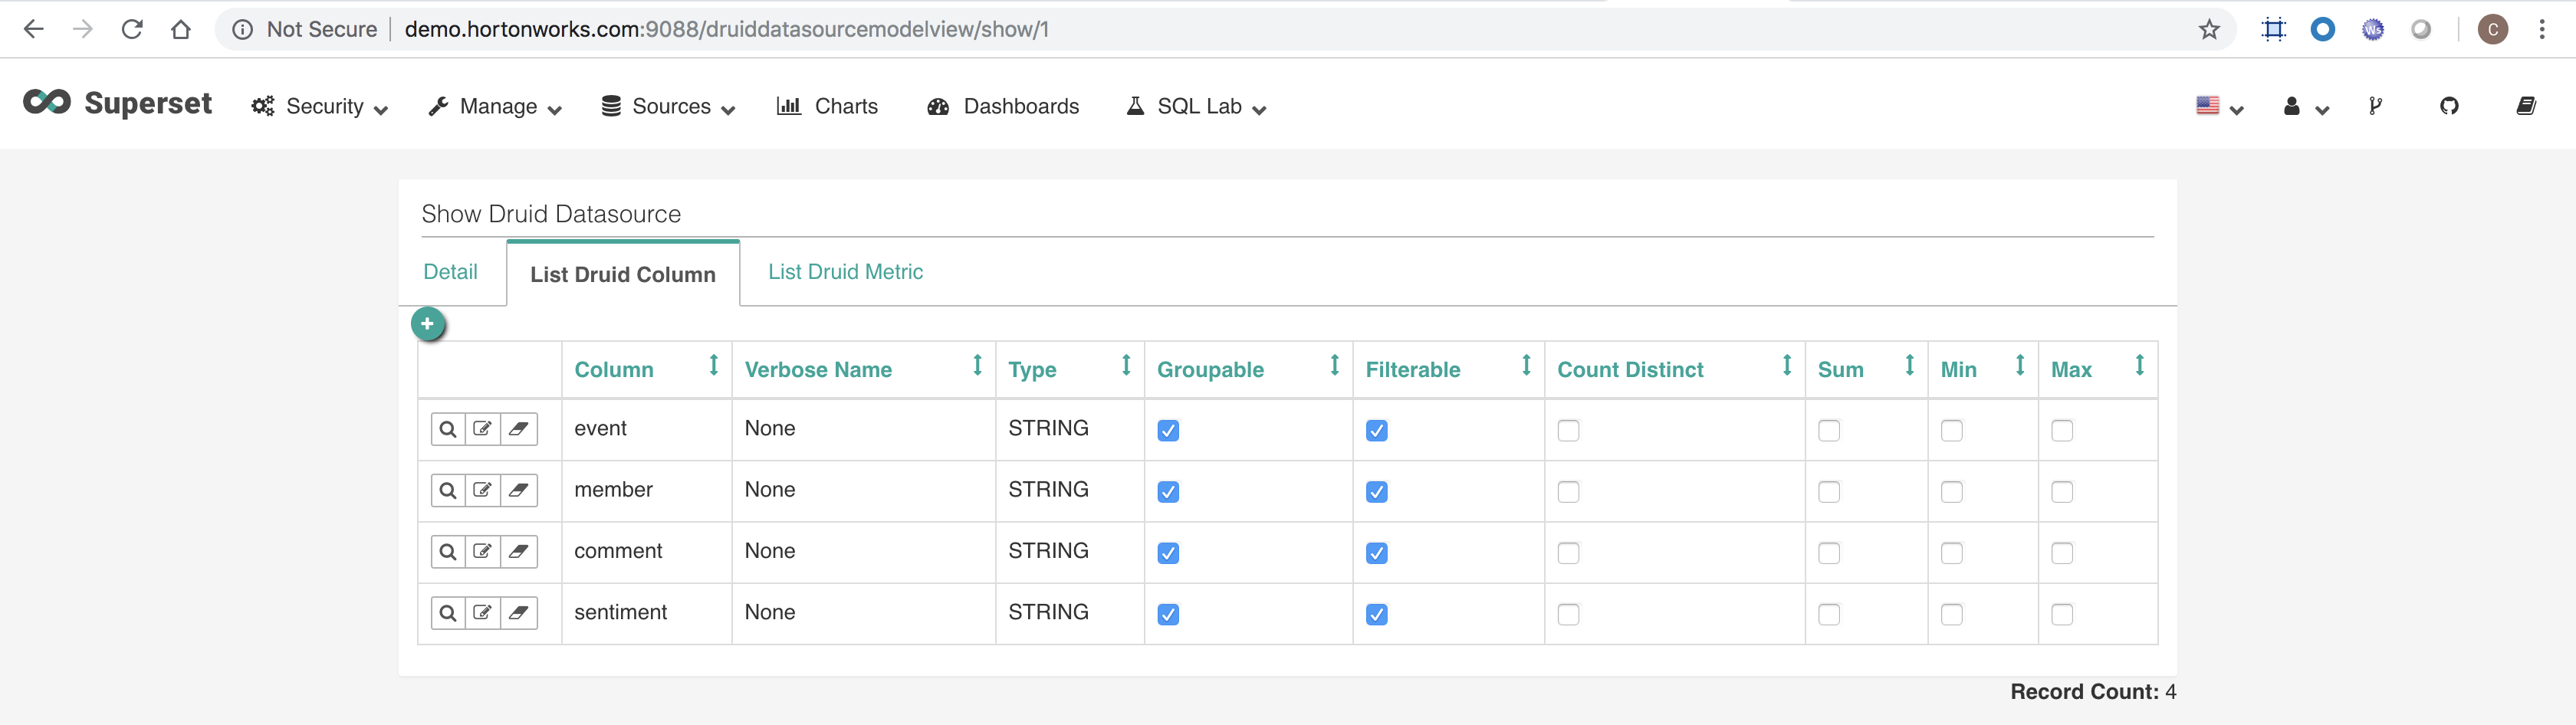Sort table by Type header
The image size is (2576, 725).
click(1069, 369)
